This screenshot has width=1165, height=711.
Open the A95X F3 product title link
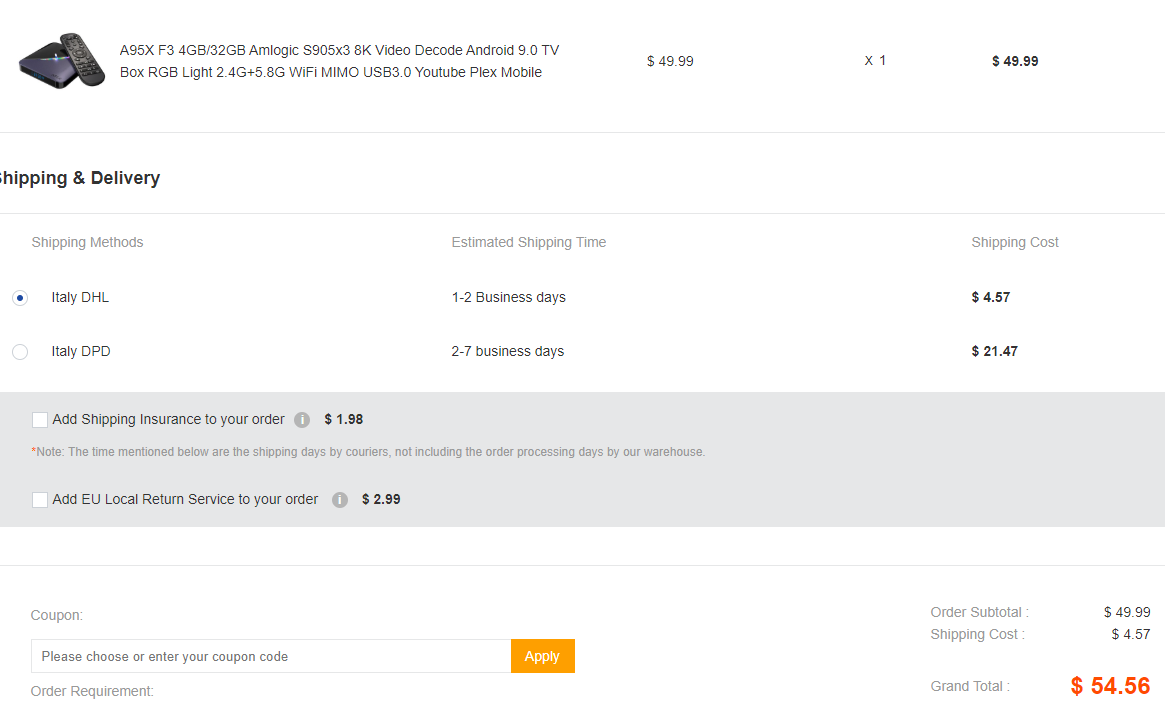point(340,61)
